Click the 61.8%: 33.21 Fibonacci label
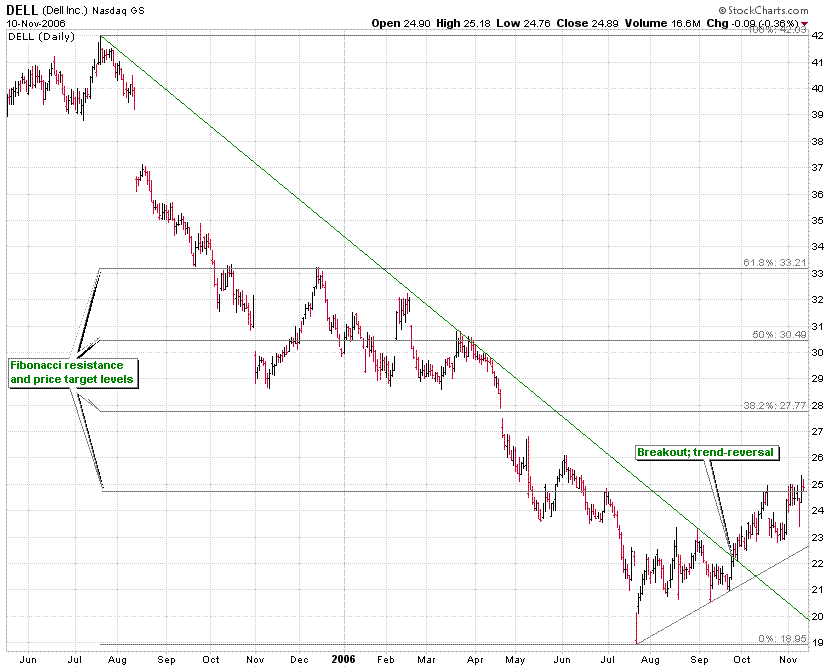 click(x=775, y=263)
